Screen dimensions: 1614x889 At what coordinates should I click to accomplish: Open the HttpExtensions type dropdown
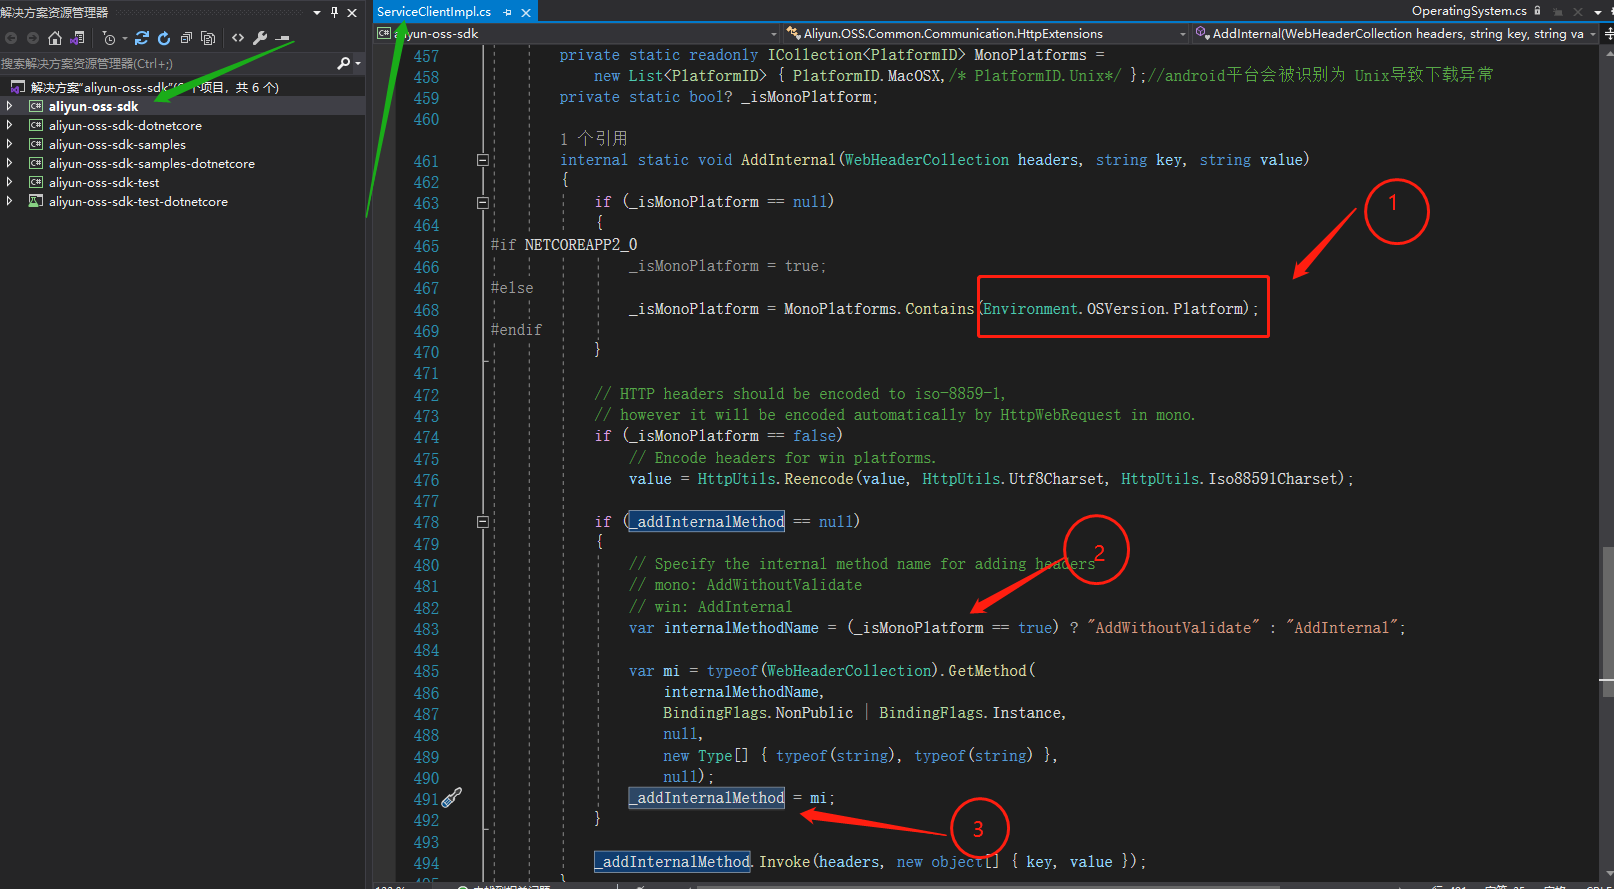click(x=986, y=33)
